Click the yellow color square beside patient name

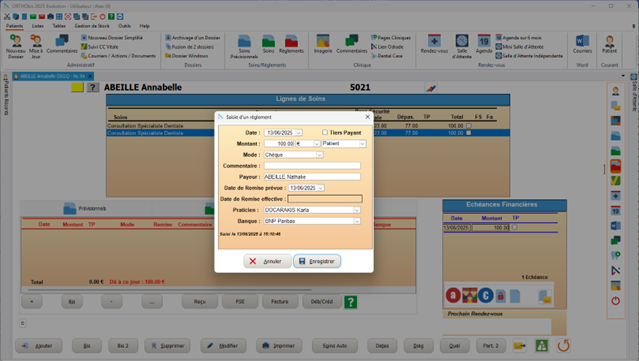[77, 87]
